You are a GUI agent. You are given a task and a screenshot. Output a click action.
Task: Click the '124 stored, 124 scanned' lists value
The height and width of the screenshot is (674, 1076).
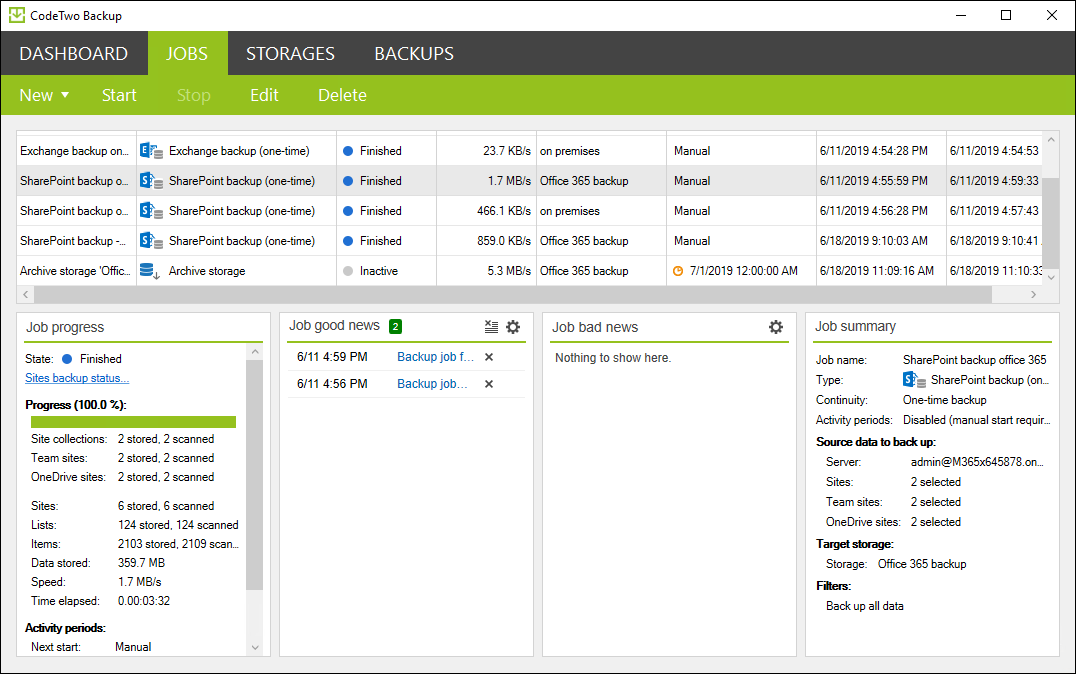tap(178, 525)
